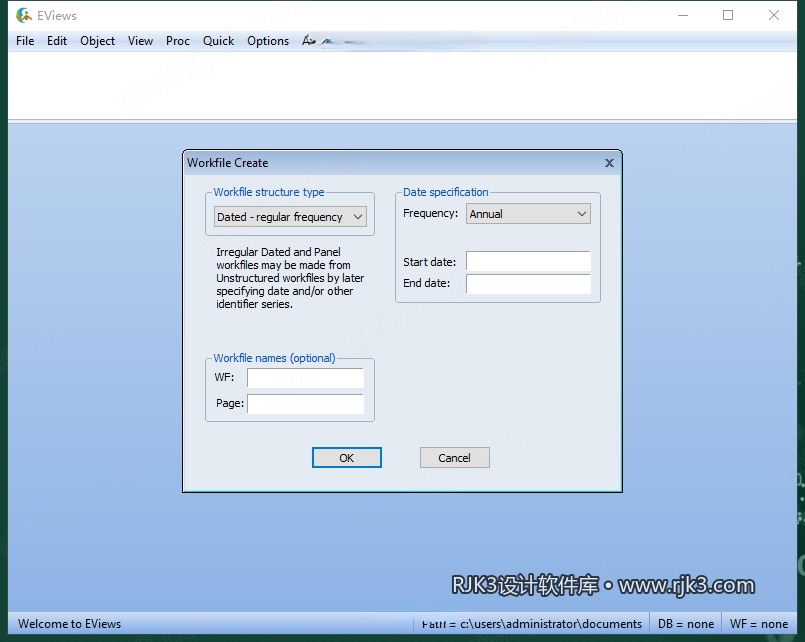Confirm the workfile with OK
Image resolution: width=805 pixels, height=642 pixels.
pos(347,458)
